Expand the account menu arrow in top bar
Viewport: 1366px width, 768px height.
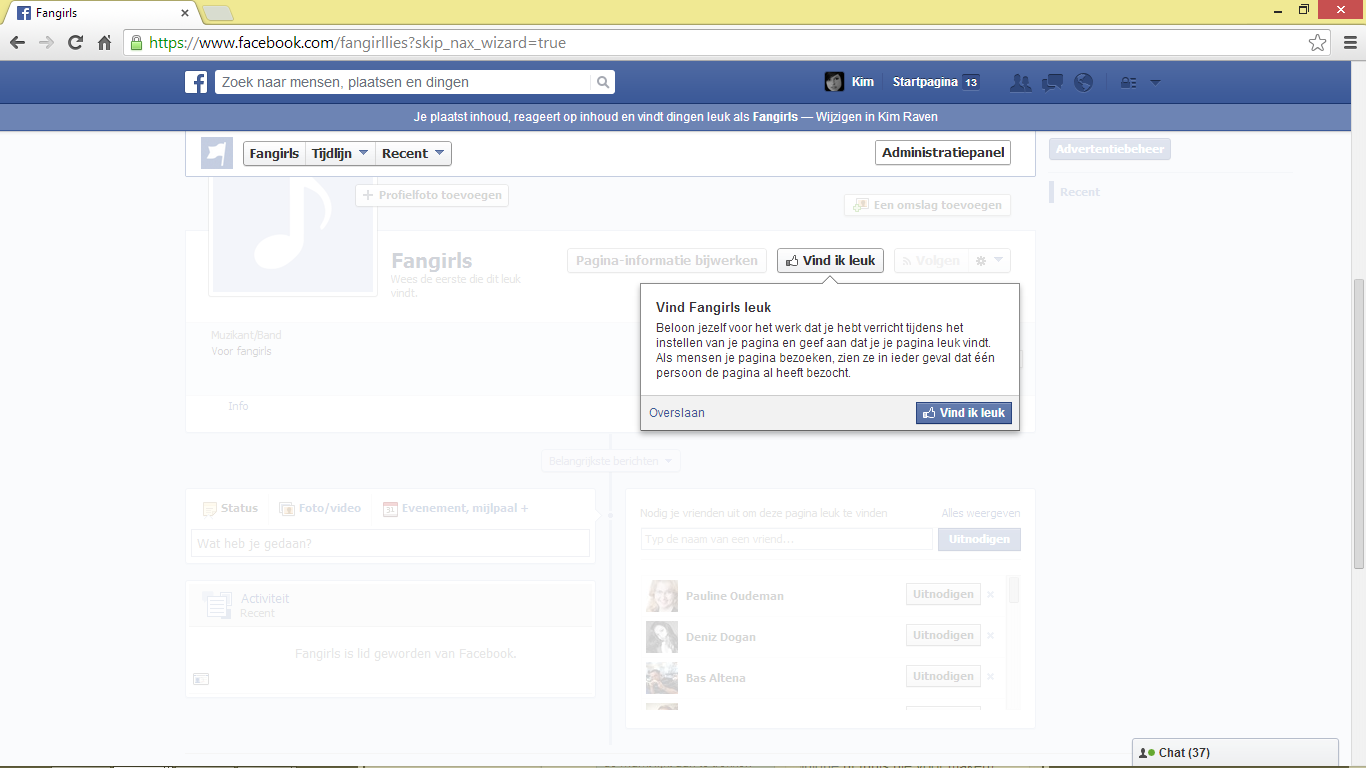(1155, 83)
